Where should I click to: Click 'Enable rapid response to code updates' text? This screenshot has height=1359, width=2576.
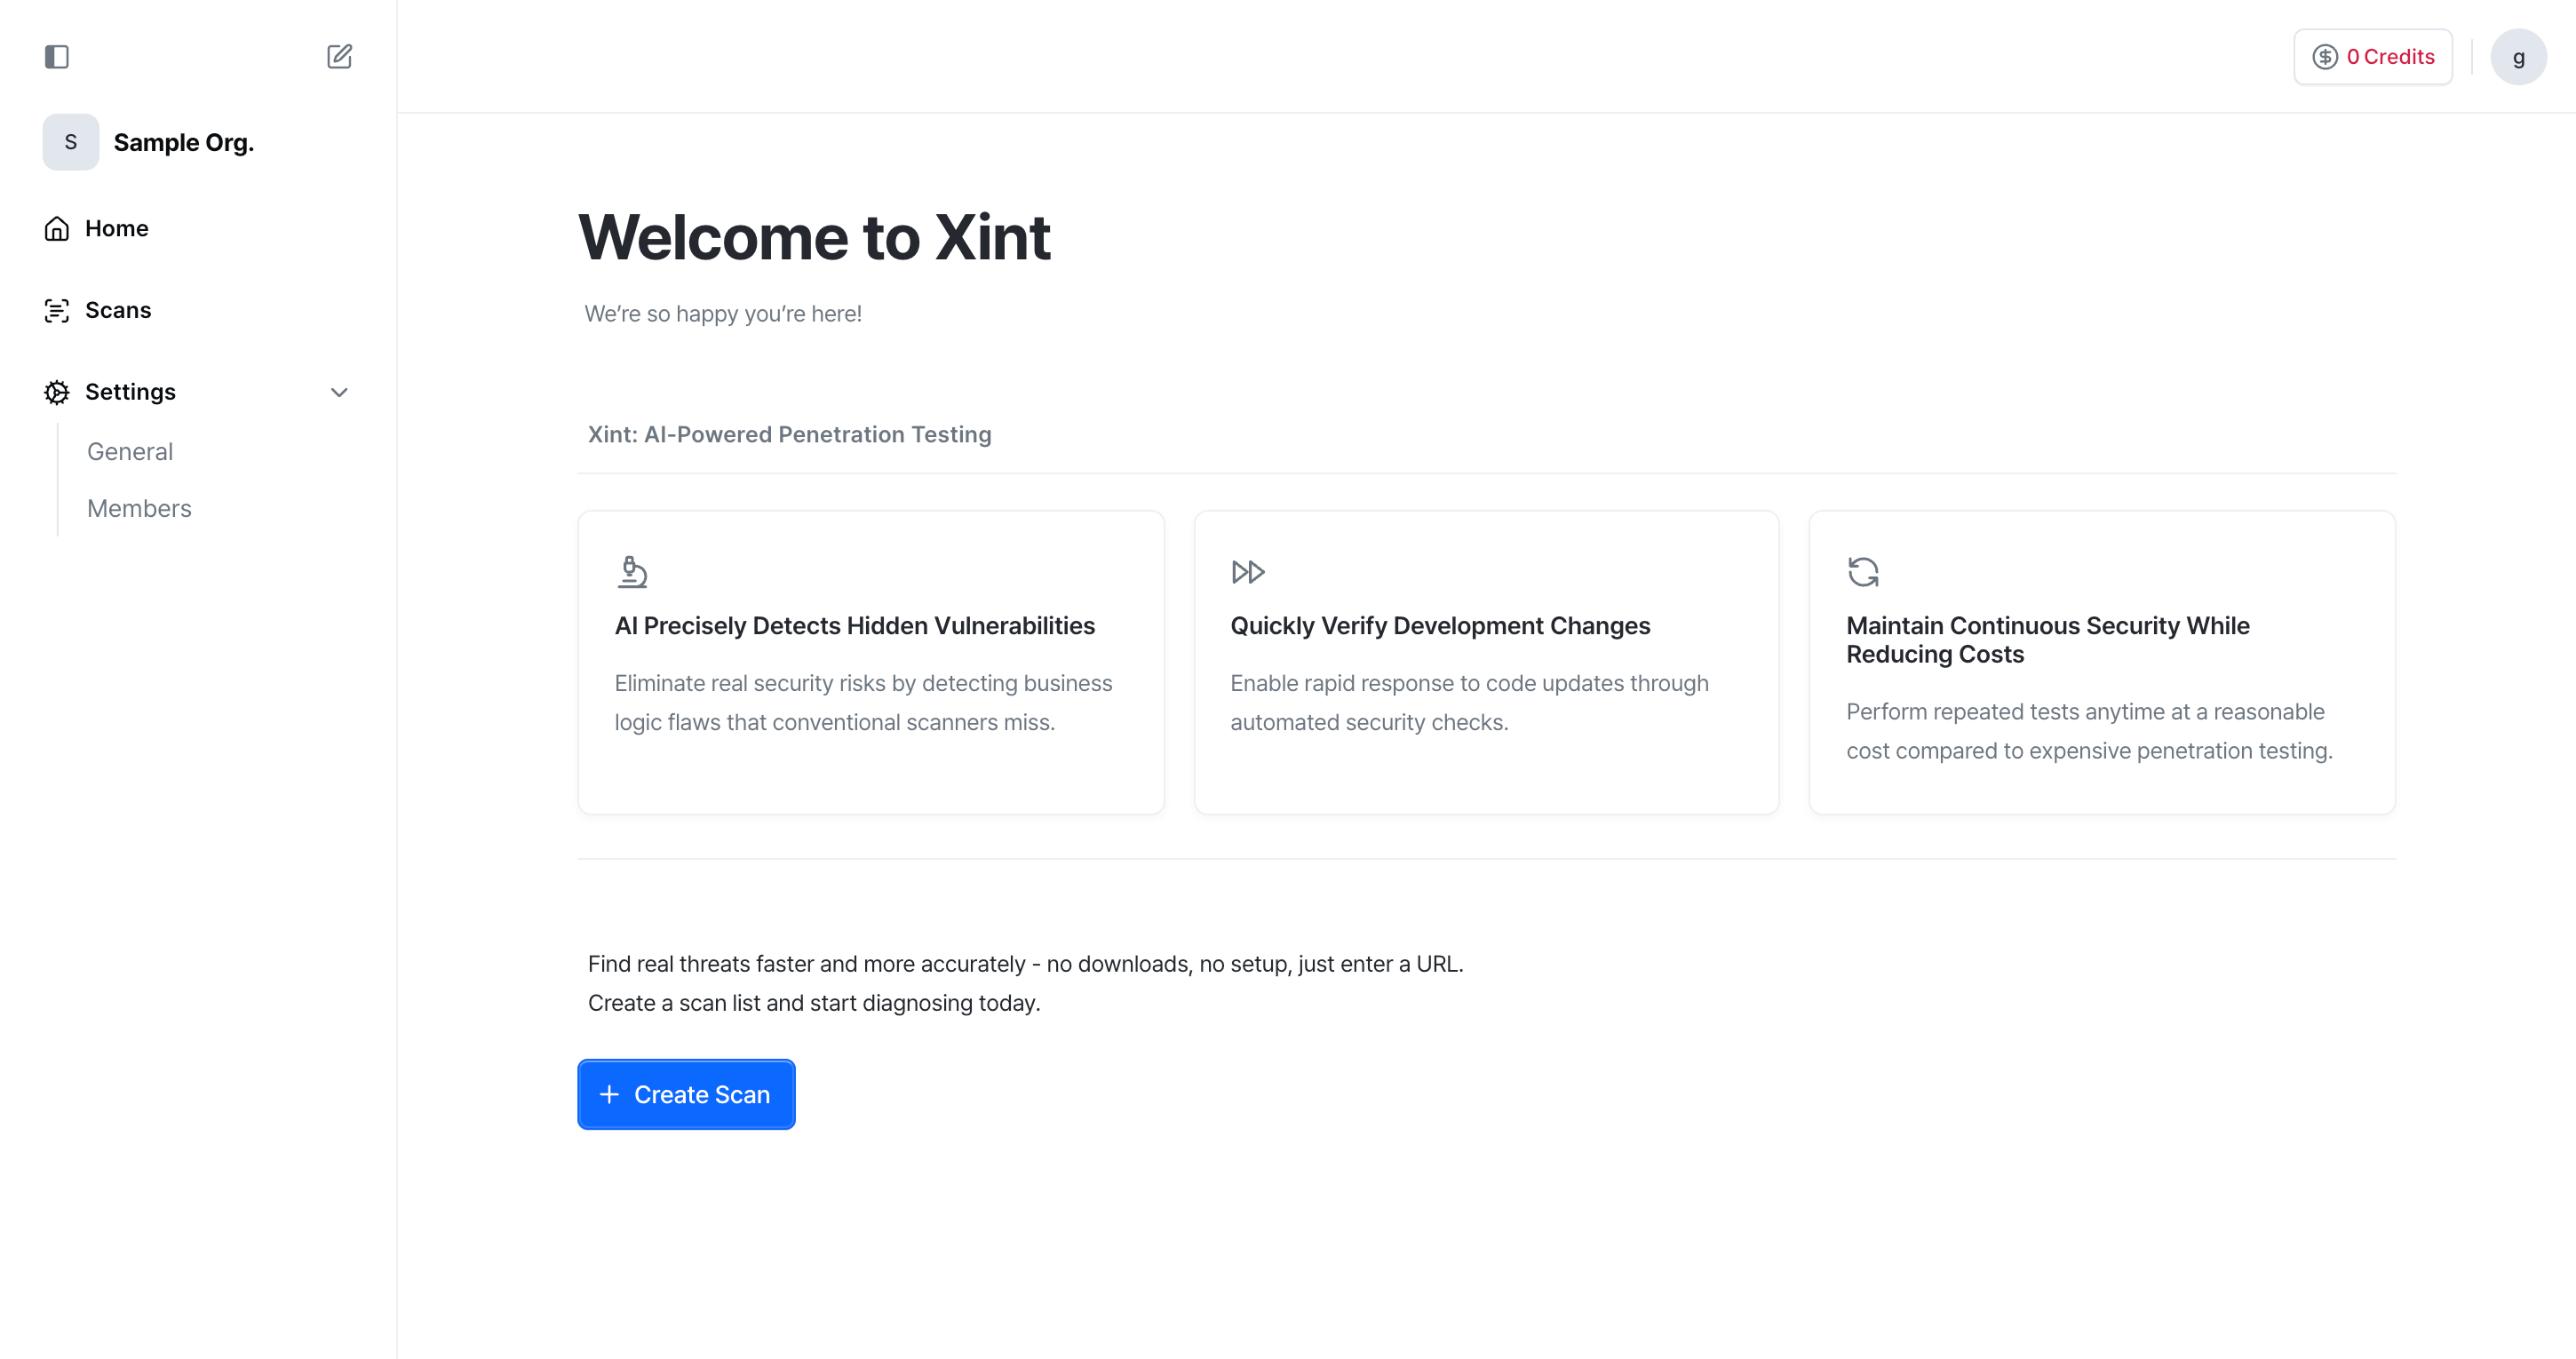pos(1470,702)
